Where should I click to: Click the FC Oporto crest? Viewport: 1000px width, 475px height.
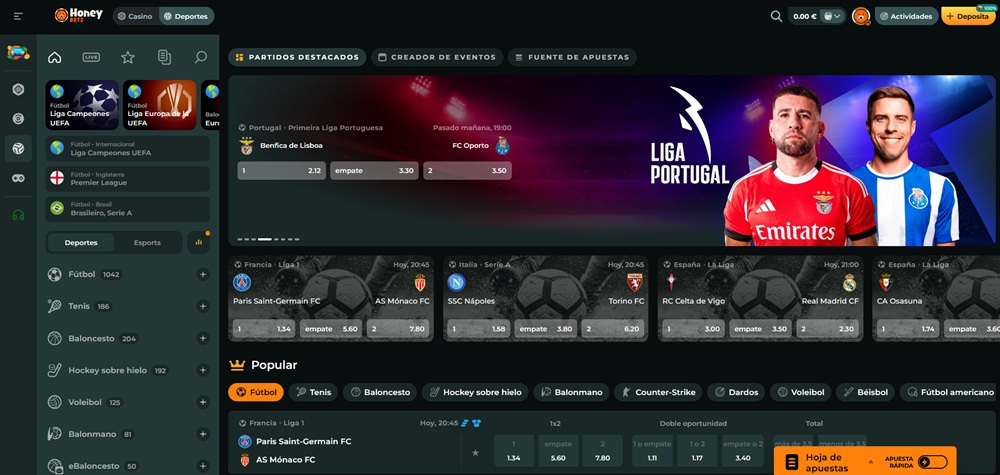(503, 145)
